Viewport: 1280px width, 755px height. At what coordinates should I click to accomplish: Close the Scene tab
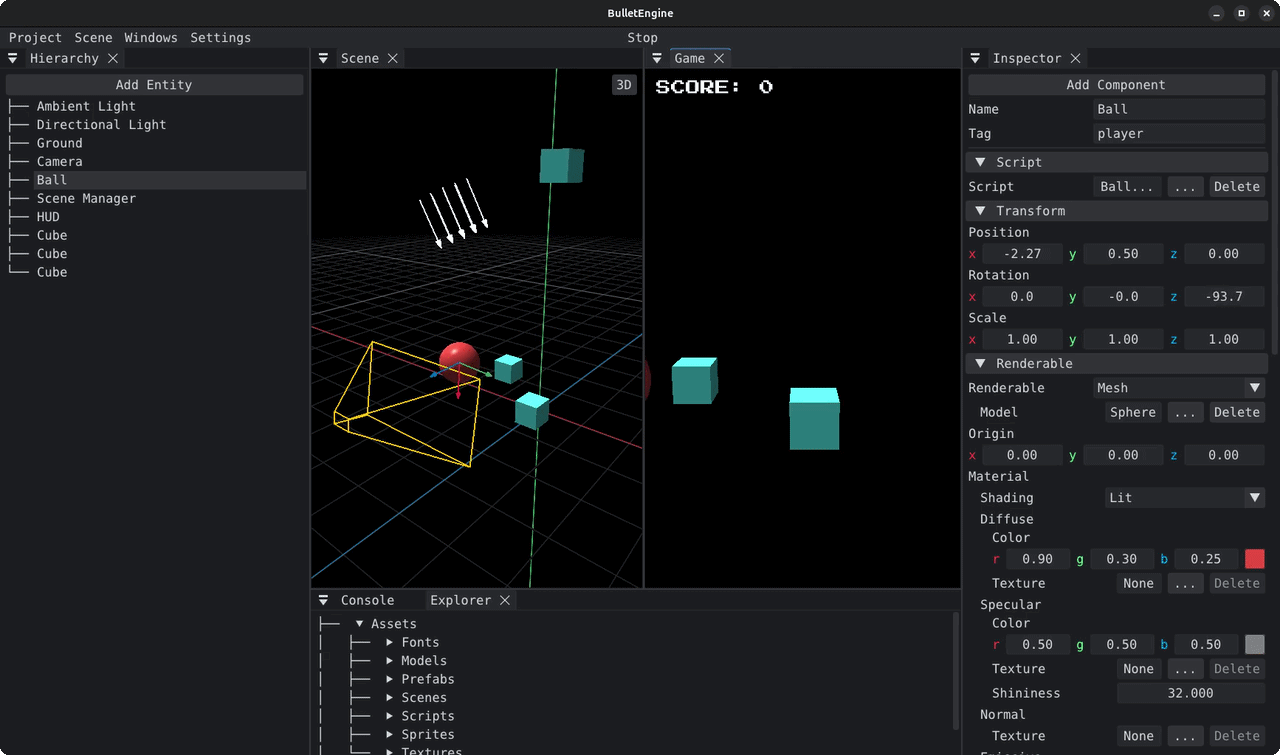click(x=393, y=59)
